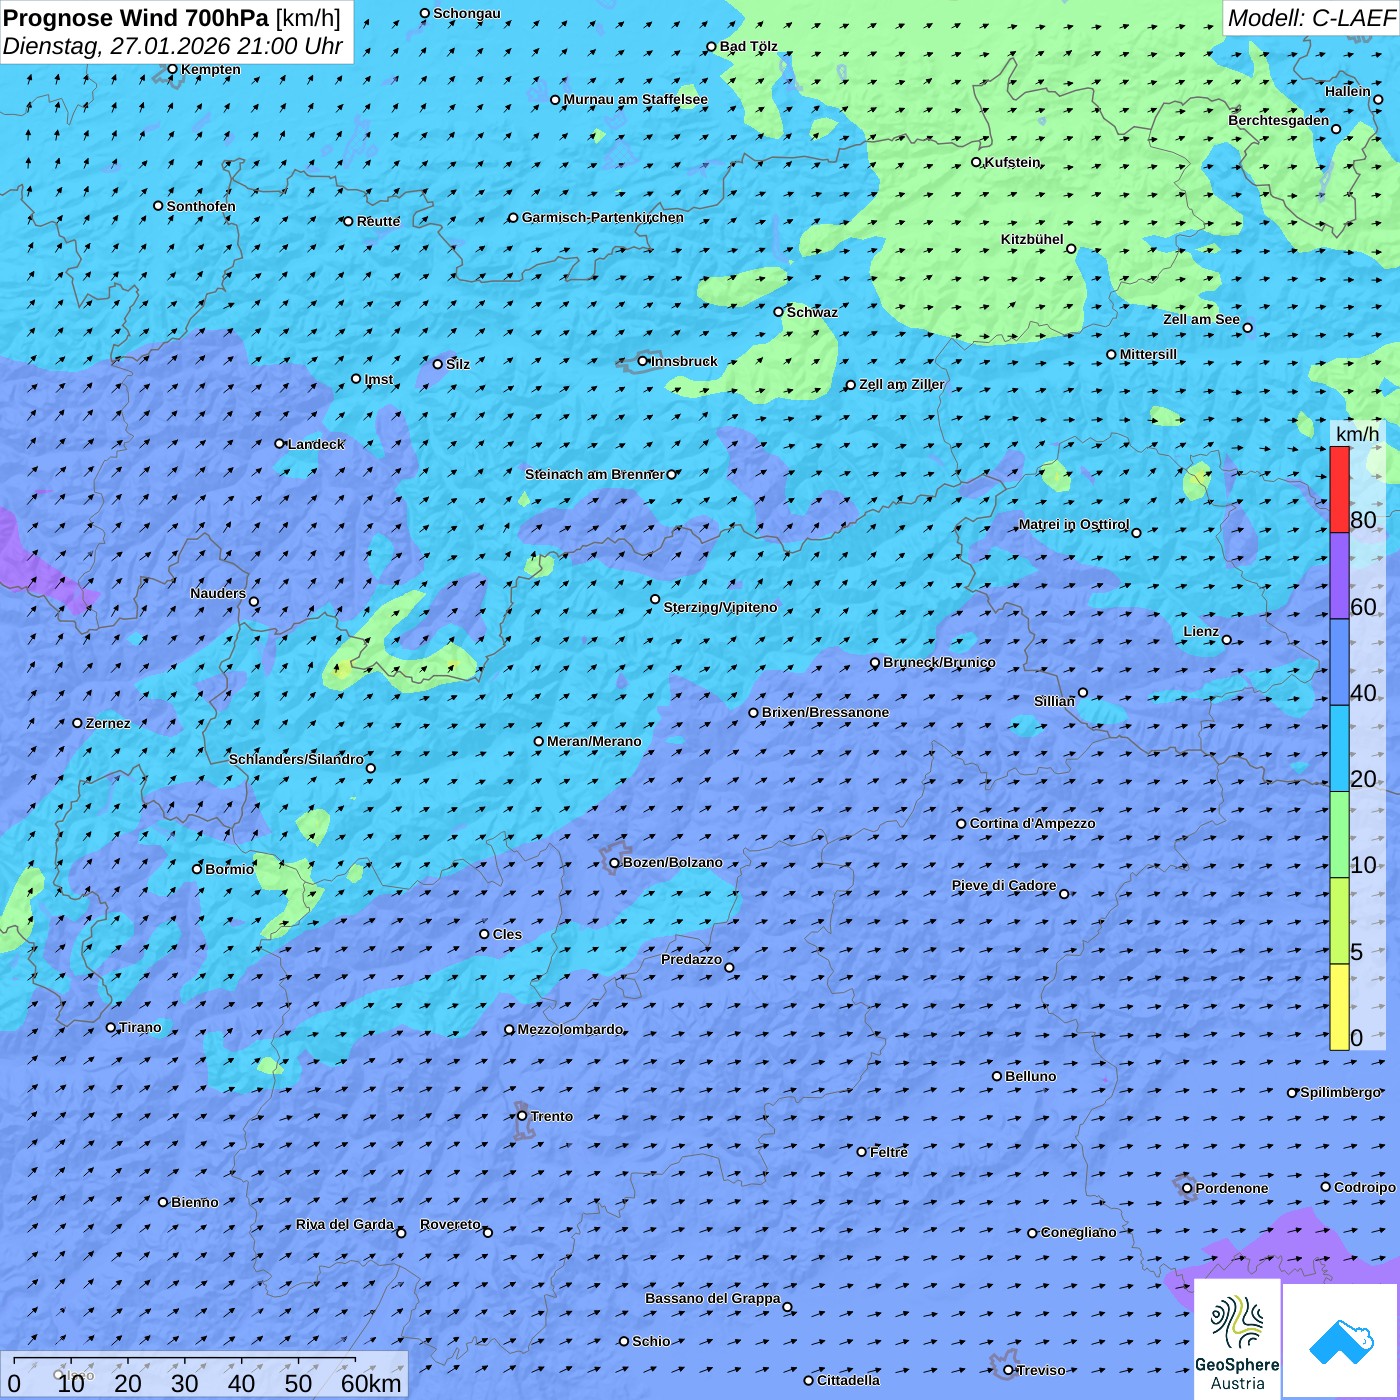The width and height of the screenshot is (1400, 1400).
Task: Click the Bormio city label
Action: (230, 869)
